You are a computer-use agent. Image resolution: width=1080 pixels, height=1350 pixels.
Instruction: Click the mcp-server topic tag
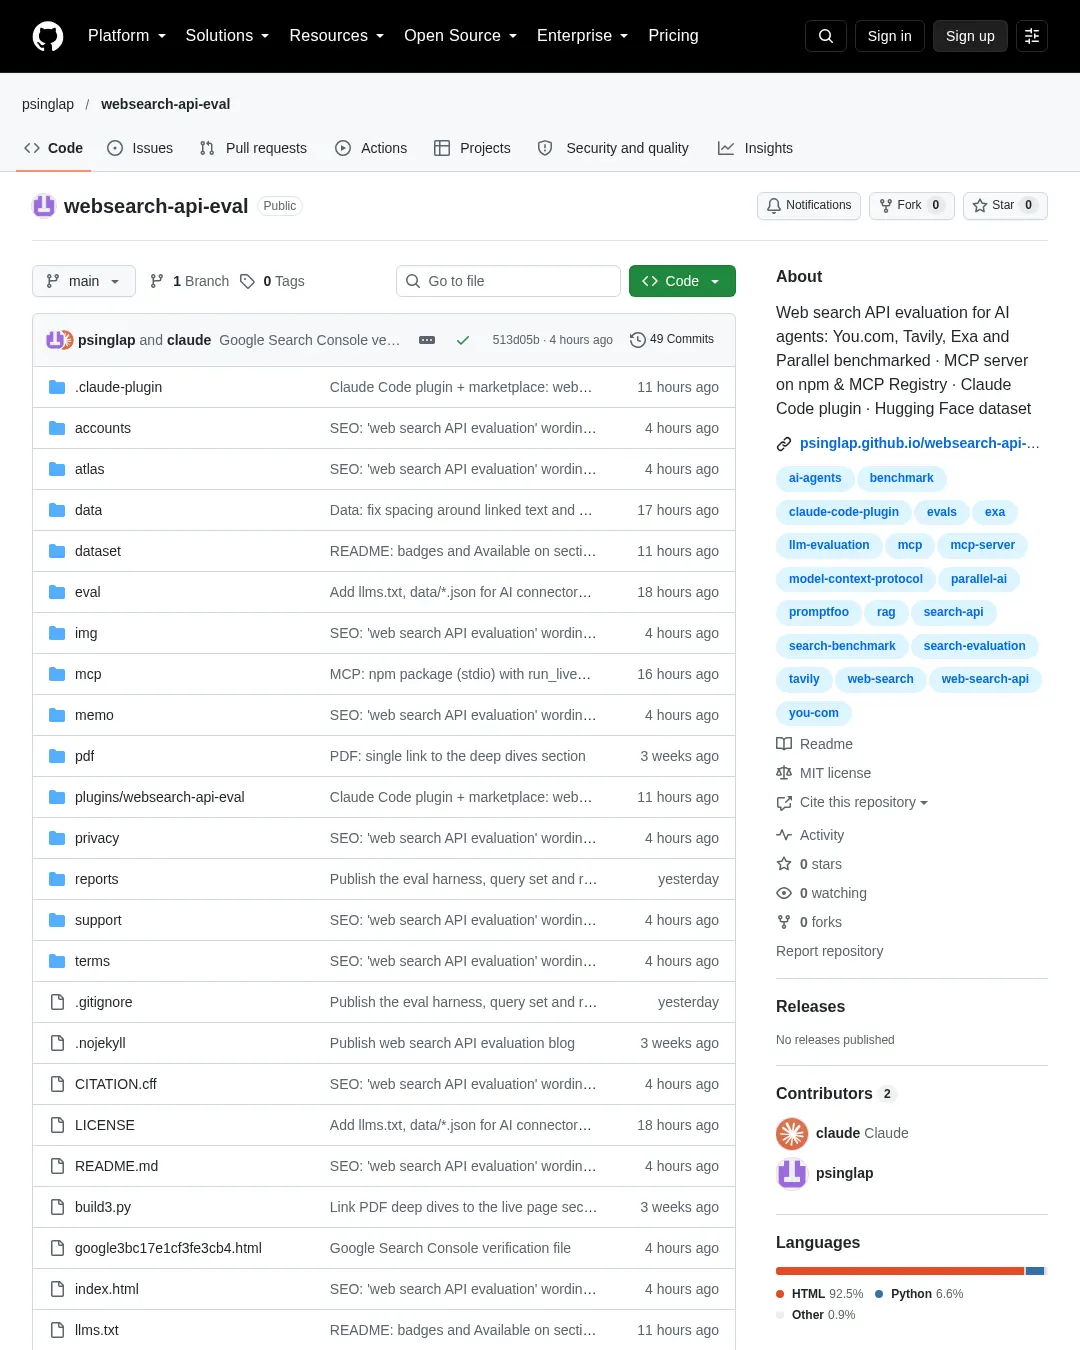[982, 545]
